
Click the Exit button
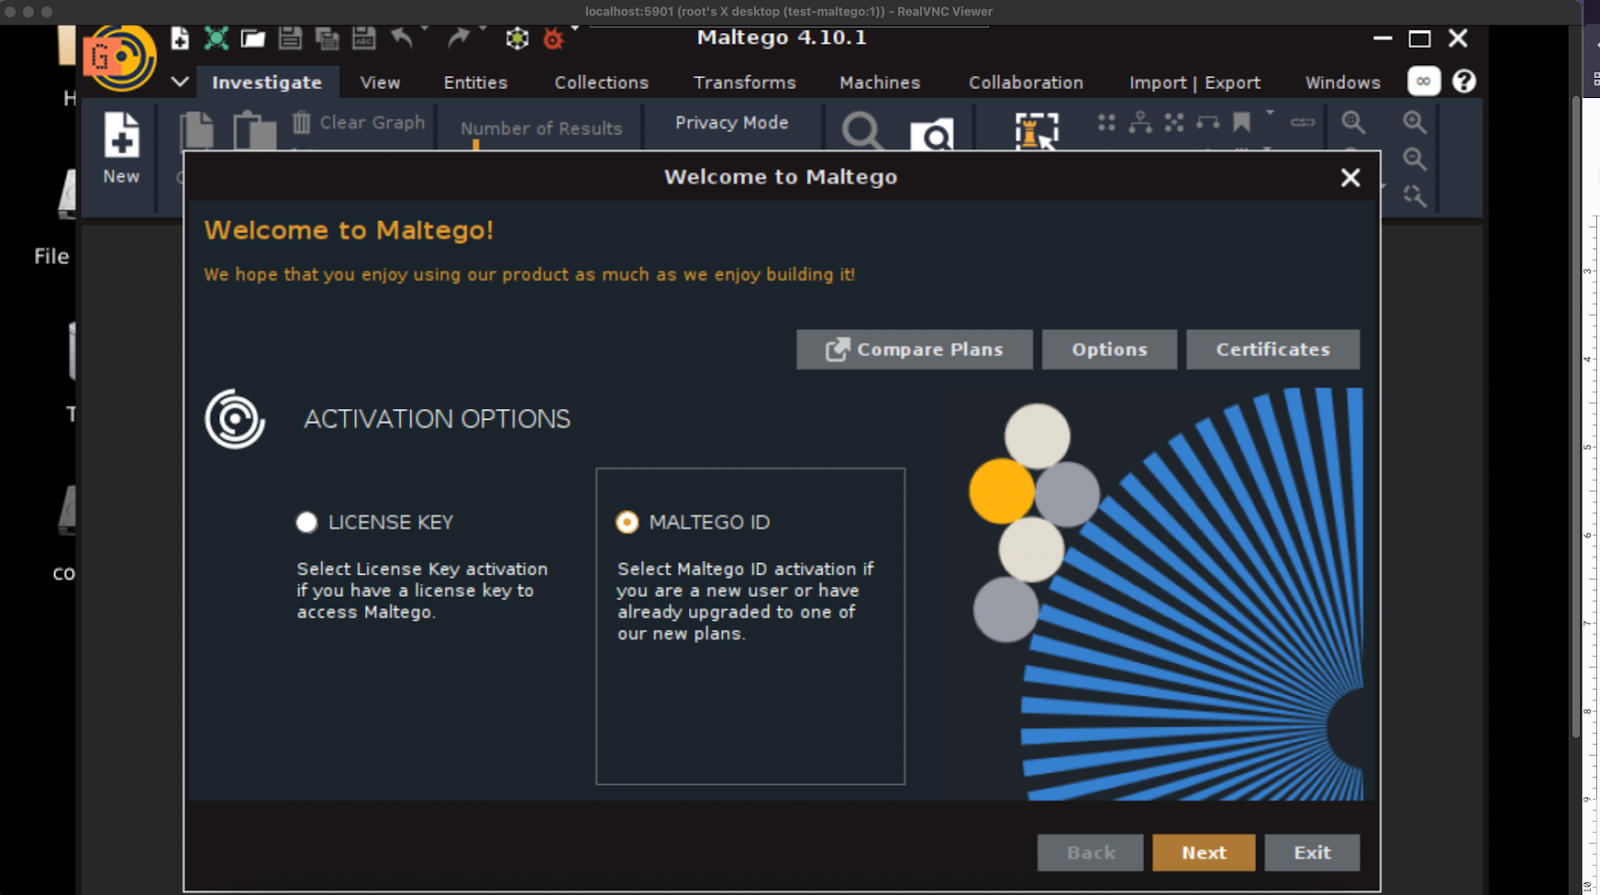1312,853
